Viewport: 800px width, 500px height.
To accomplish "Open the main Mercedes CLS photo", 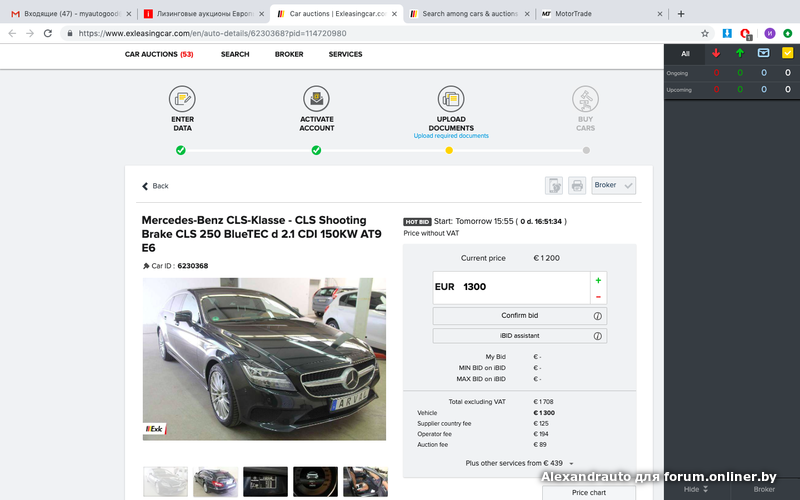I will click(264, 359).
